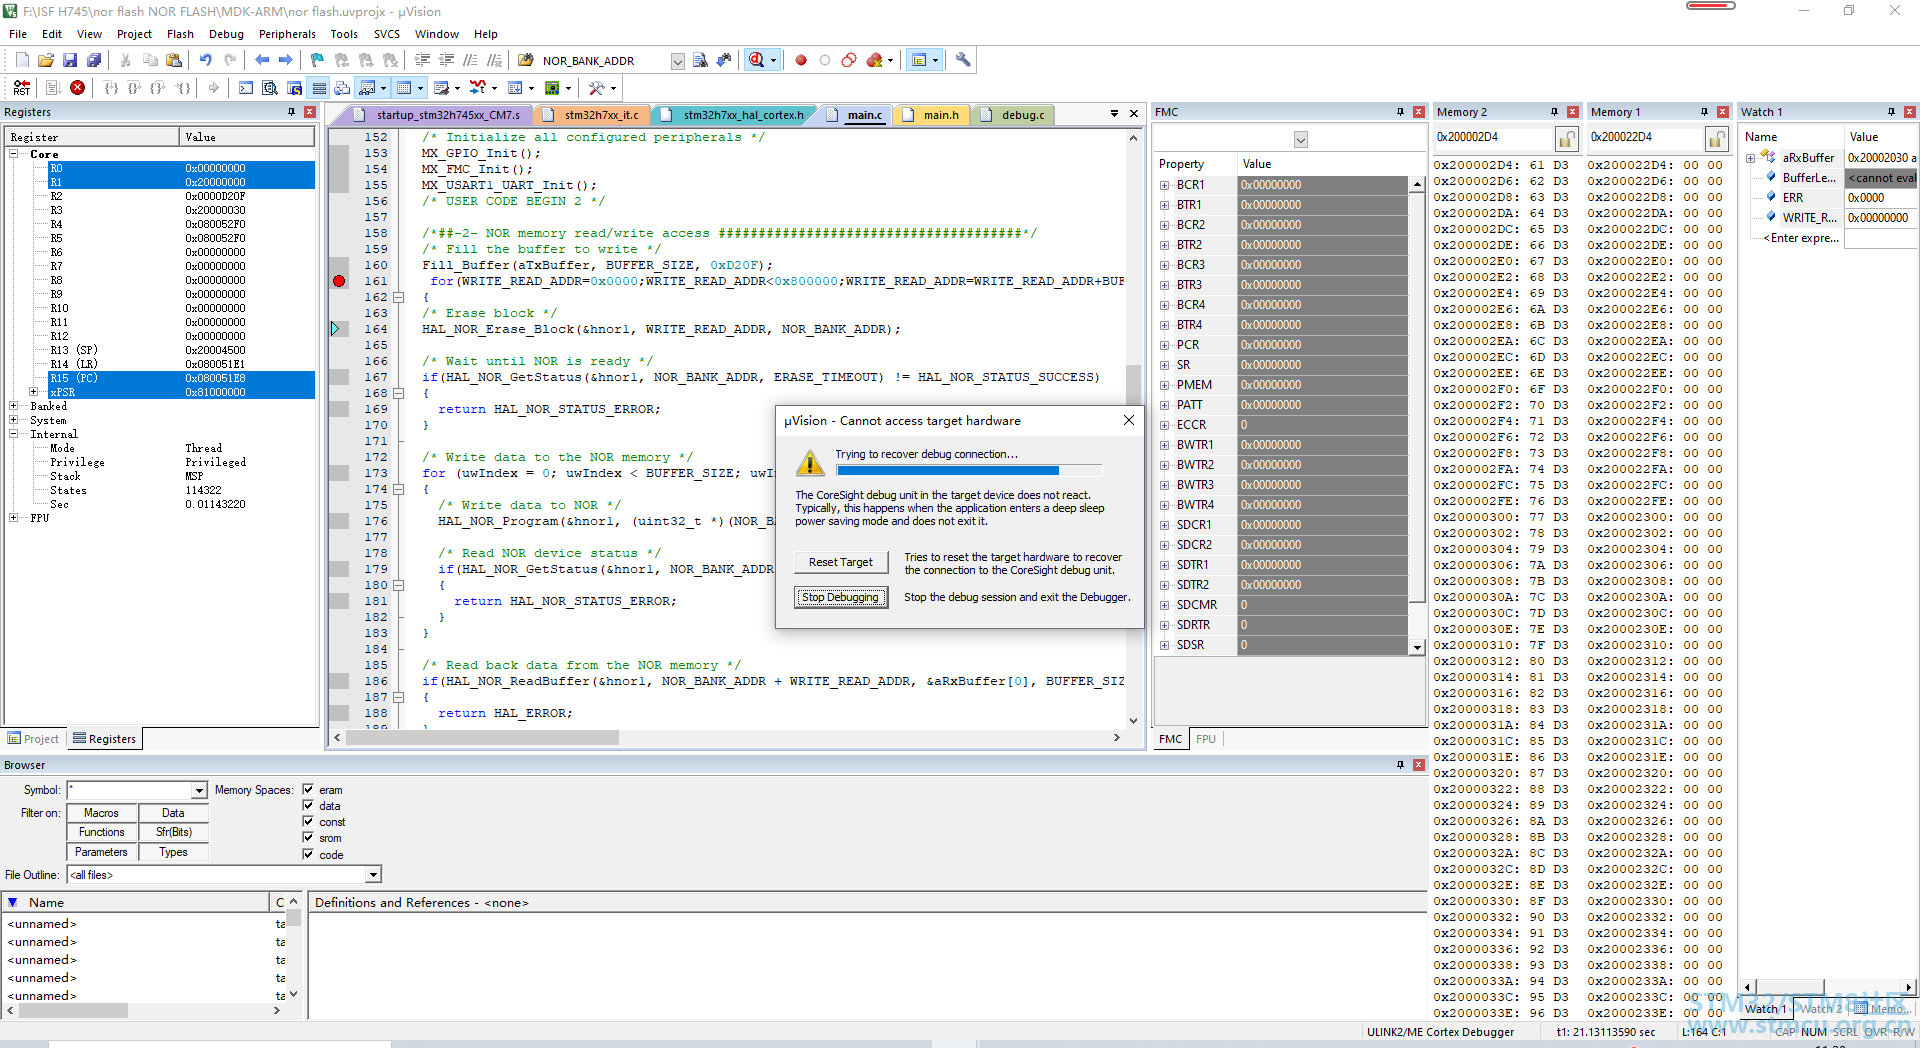Uncheck the srom memory space checkbox
This screenshot has width=1920, height=1048.
tap(308, 837)
